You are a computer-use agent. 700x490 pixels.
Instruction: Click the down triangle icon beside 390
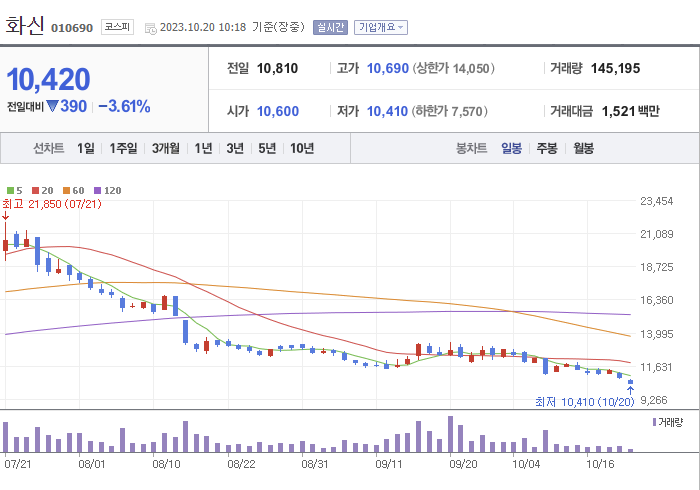click(x=52, y=106)
